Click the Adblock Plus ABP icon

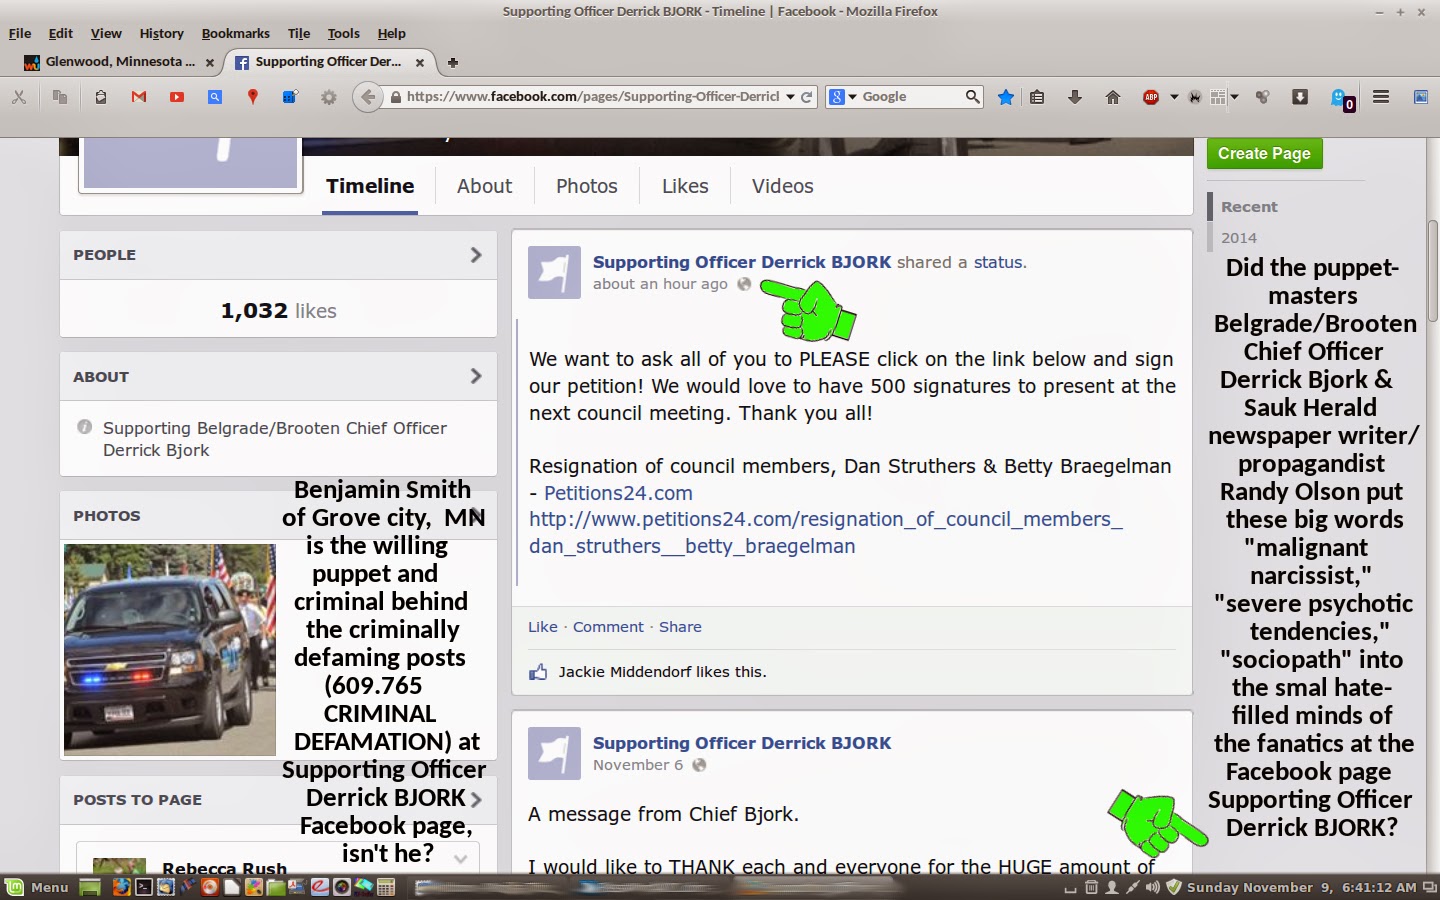pyautogui.click(x=1151, y=97)
